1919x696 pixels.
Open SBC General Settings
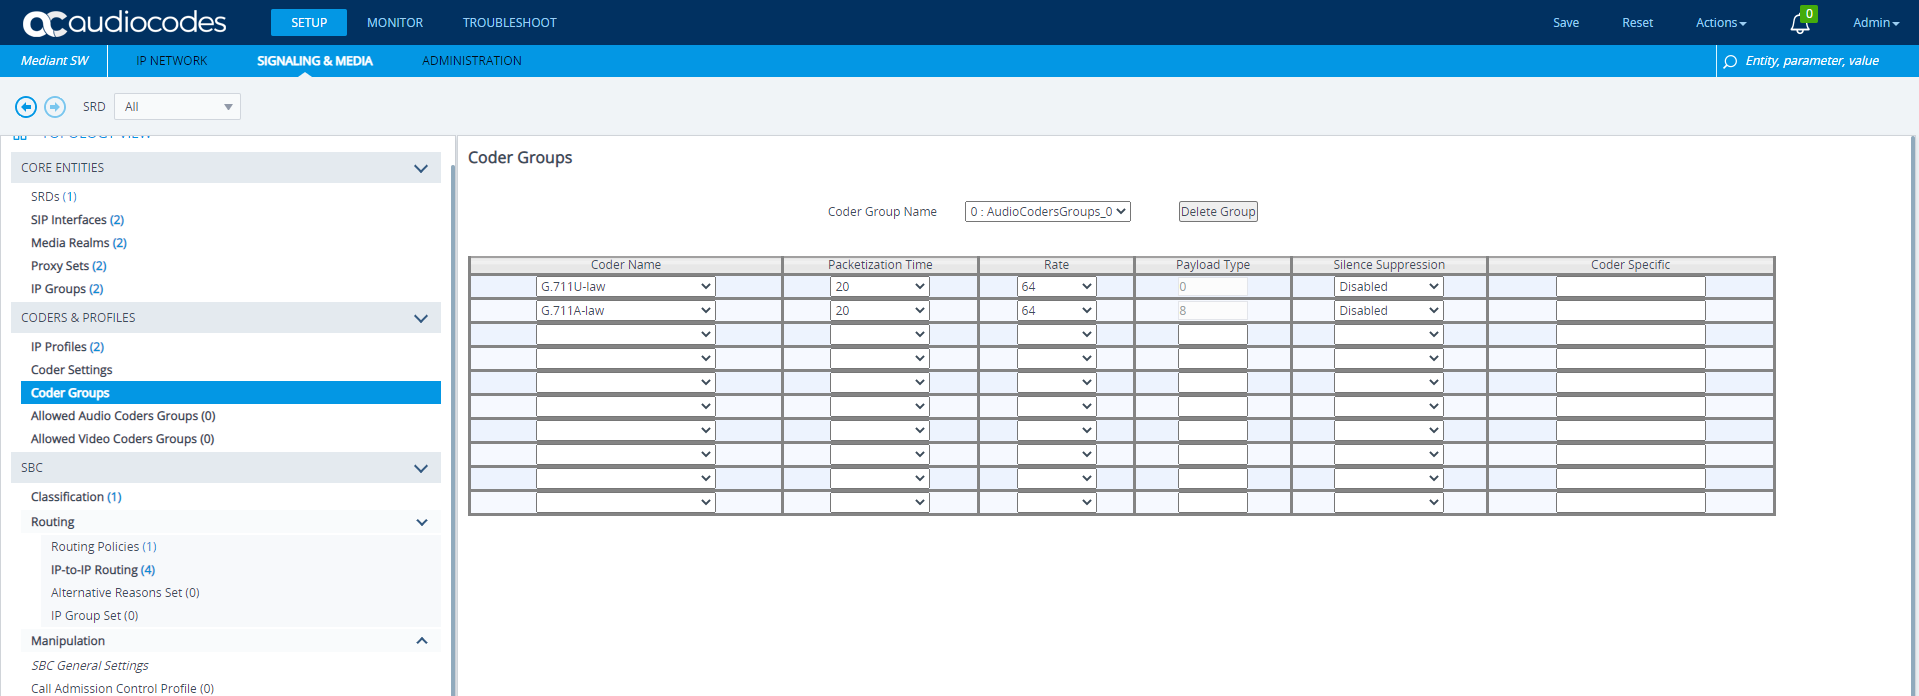(90, 666)
